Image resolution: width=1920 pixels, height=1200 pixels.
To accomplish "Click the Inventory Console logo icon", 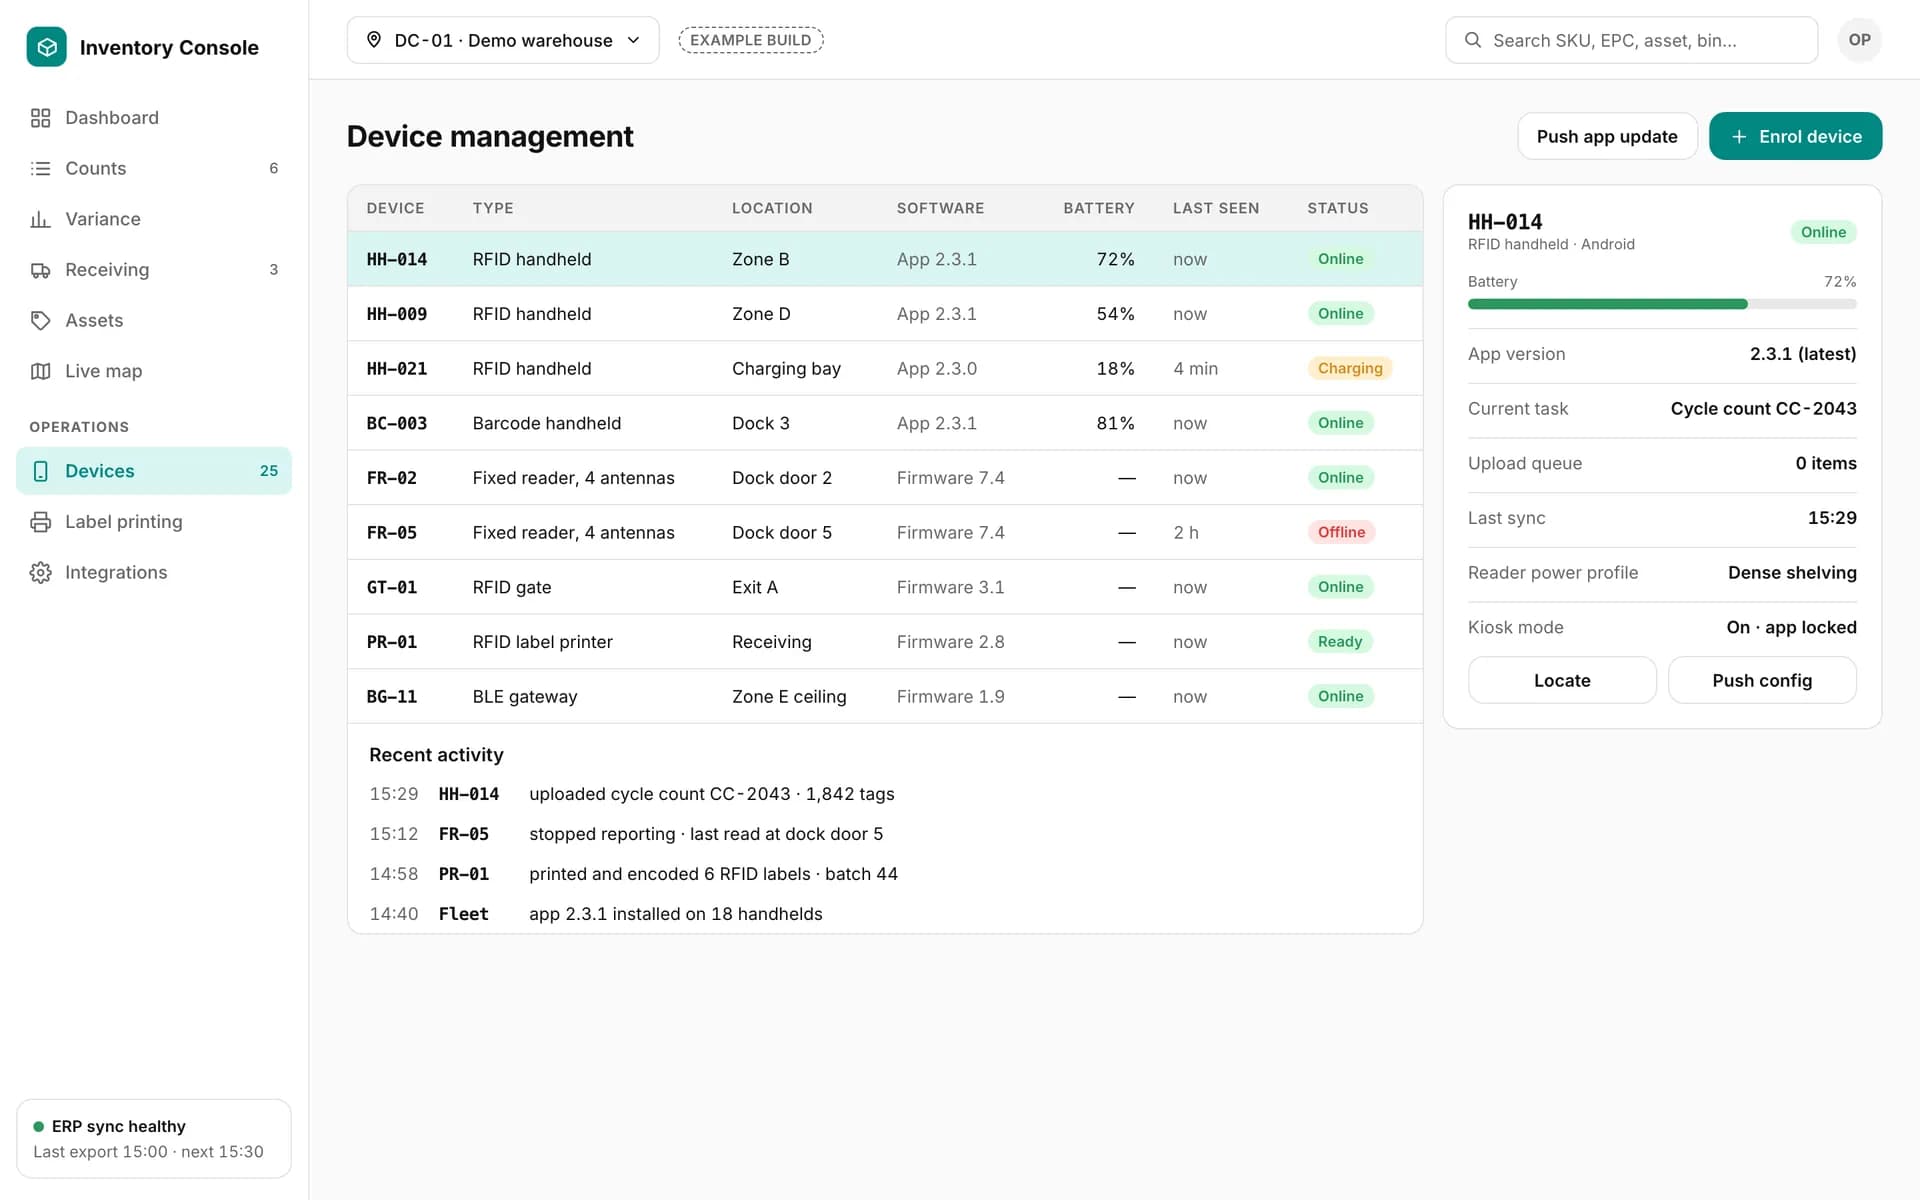I will [x=46, y=47].
